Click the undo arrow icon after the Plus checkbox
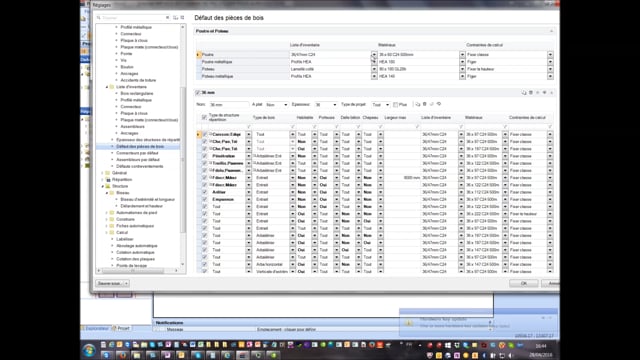 pos(439,104)
